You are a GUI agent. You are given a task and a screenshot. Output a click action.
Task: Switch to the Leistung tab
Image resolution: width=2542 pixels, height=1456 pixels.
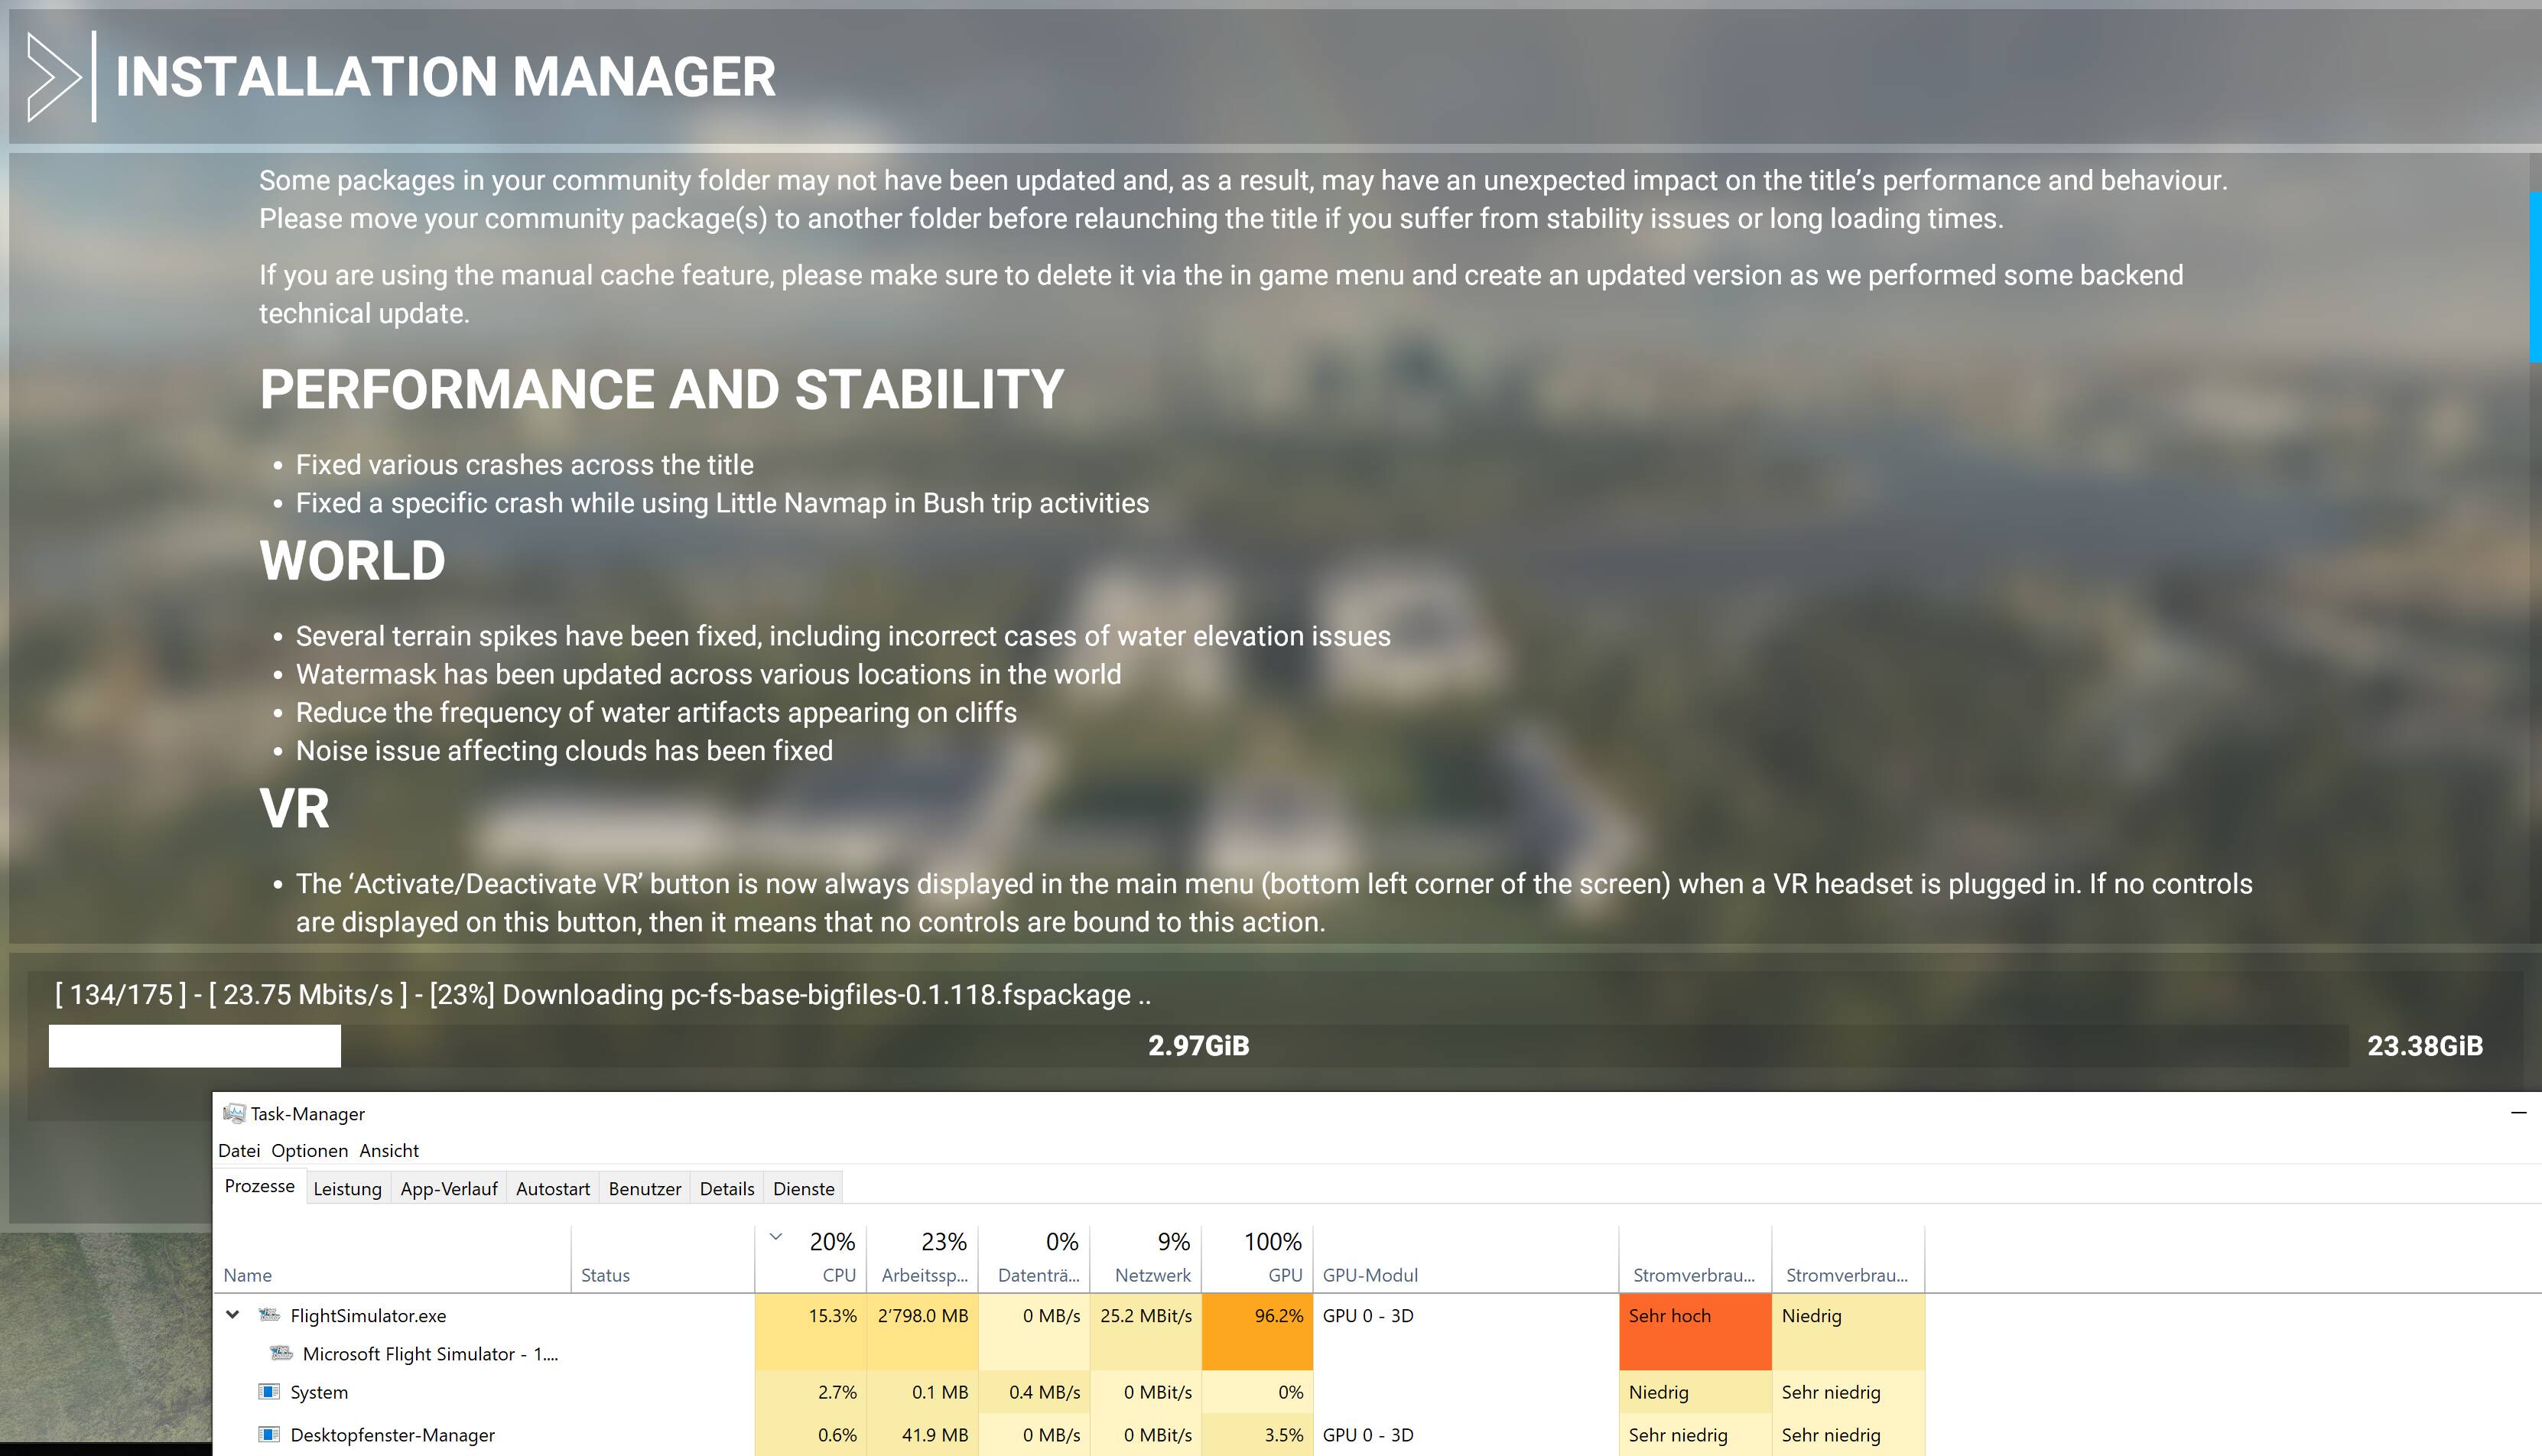pos(347,1188)
